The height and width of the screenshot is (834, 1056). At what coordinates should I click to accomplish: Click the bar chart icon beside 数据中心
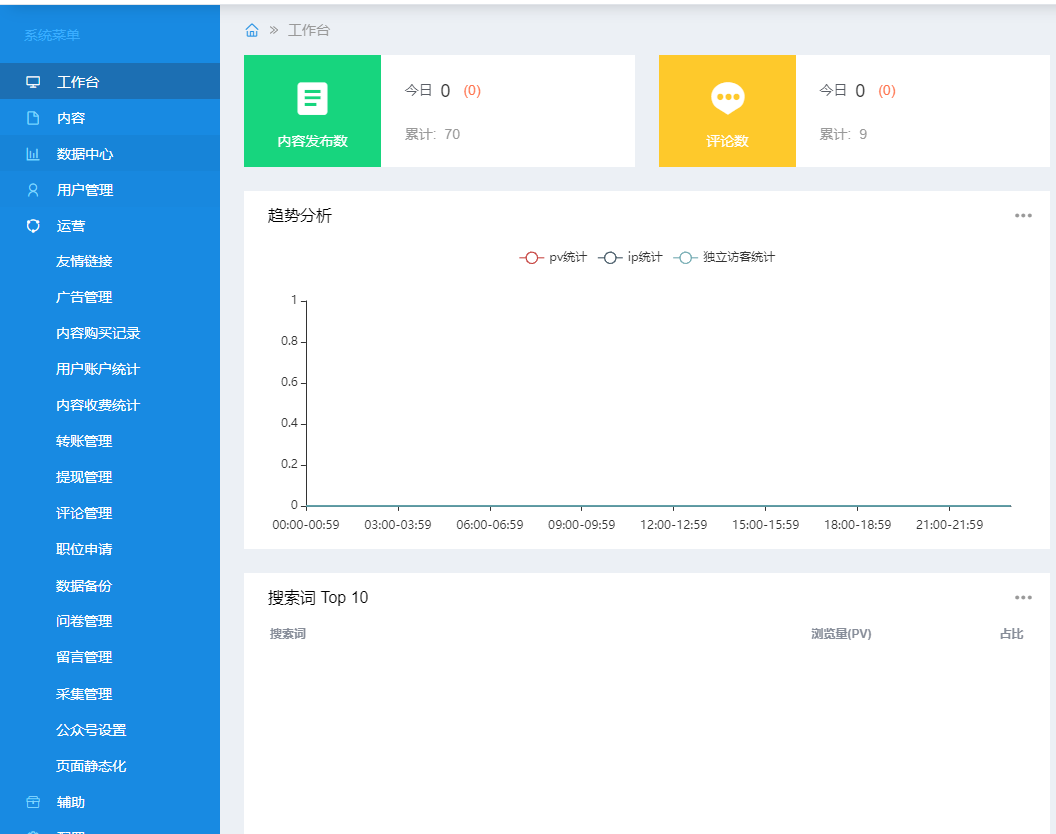pos(33,154)
